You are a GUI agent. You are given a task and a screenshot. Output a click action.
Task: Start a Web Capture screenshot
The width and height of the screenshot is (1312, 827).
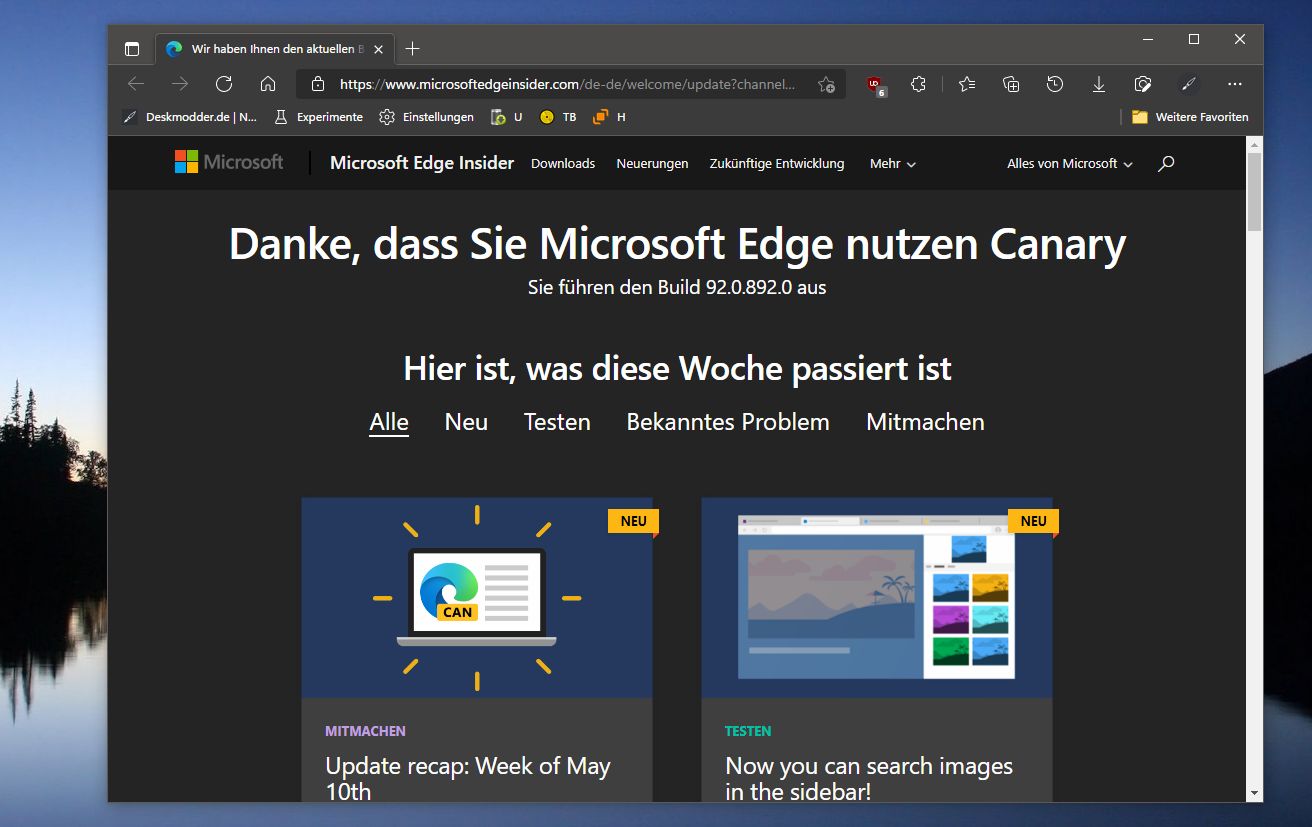tap(1142, 84)
